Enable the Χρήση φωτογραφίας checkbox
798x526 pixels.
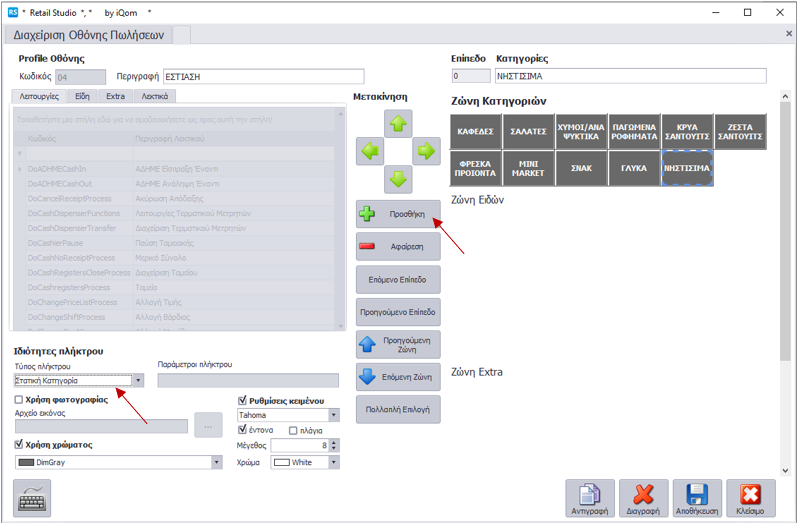19,399
